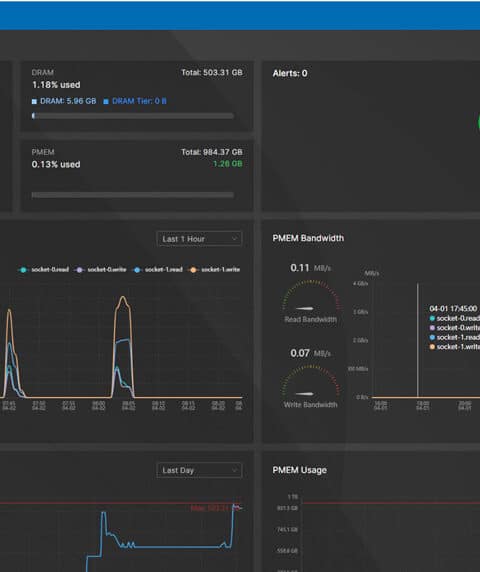Click the DRAM usage progress bar
This screenshot has height=572, width=480.
click(133, 116)
